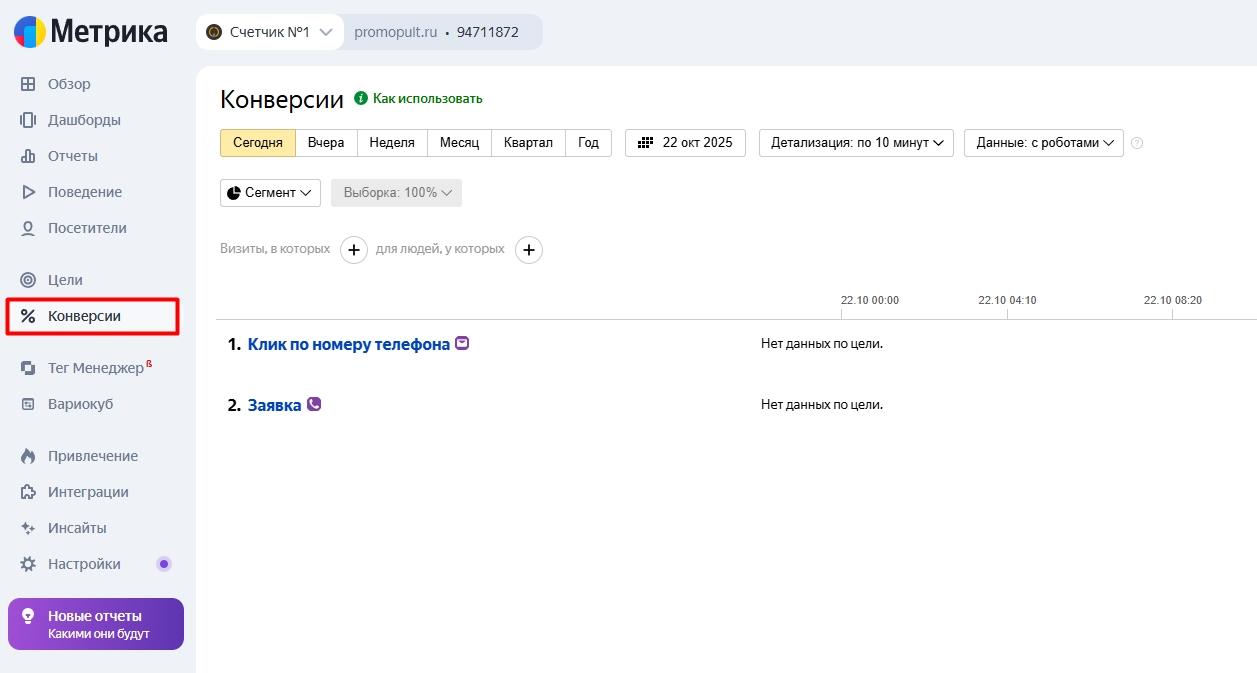Add visit condition with plus button

click(354, 250)
